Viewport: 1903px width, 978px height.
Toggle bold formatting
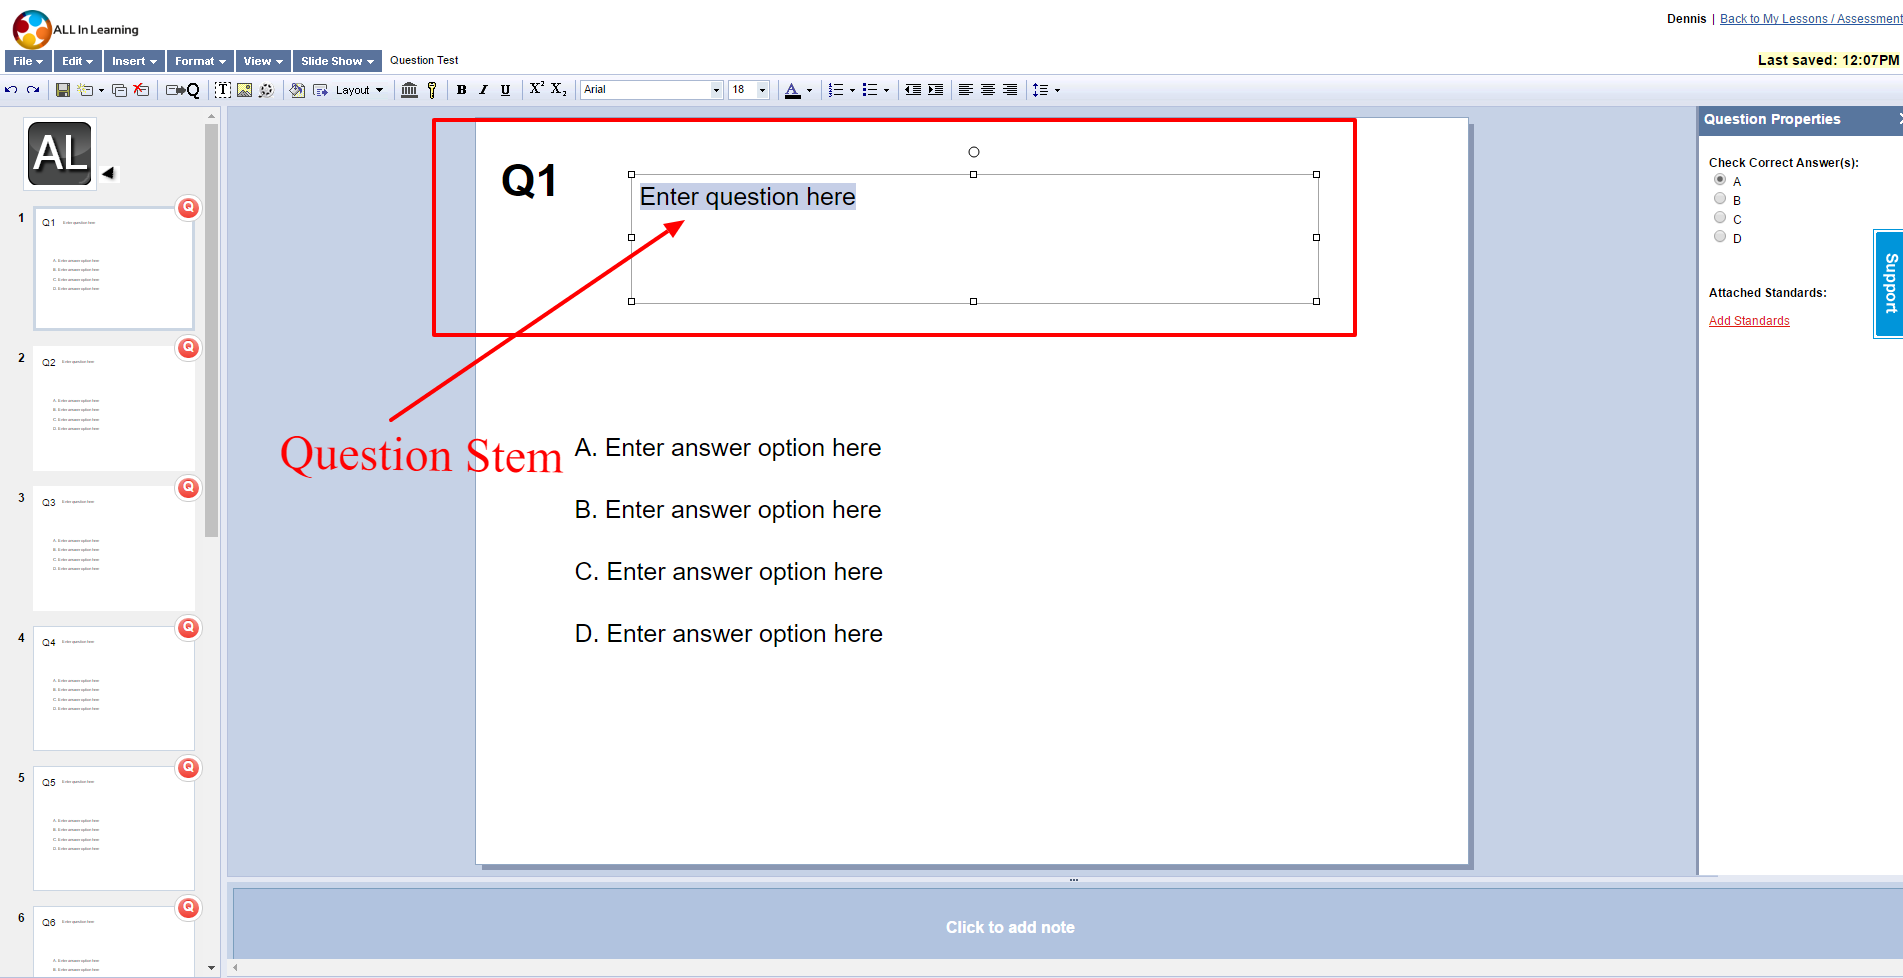pos(461,90)
